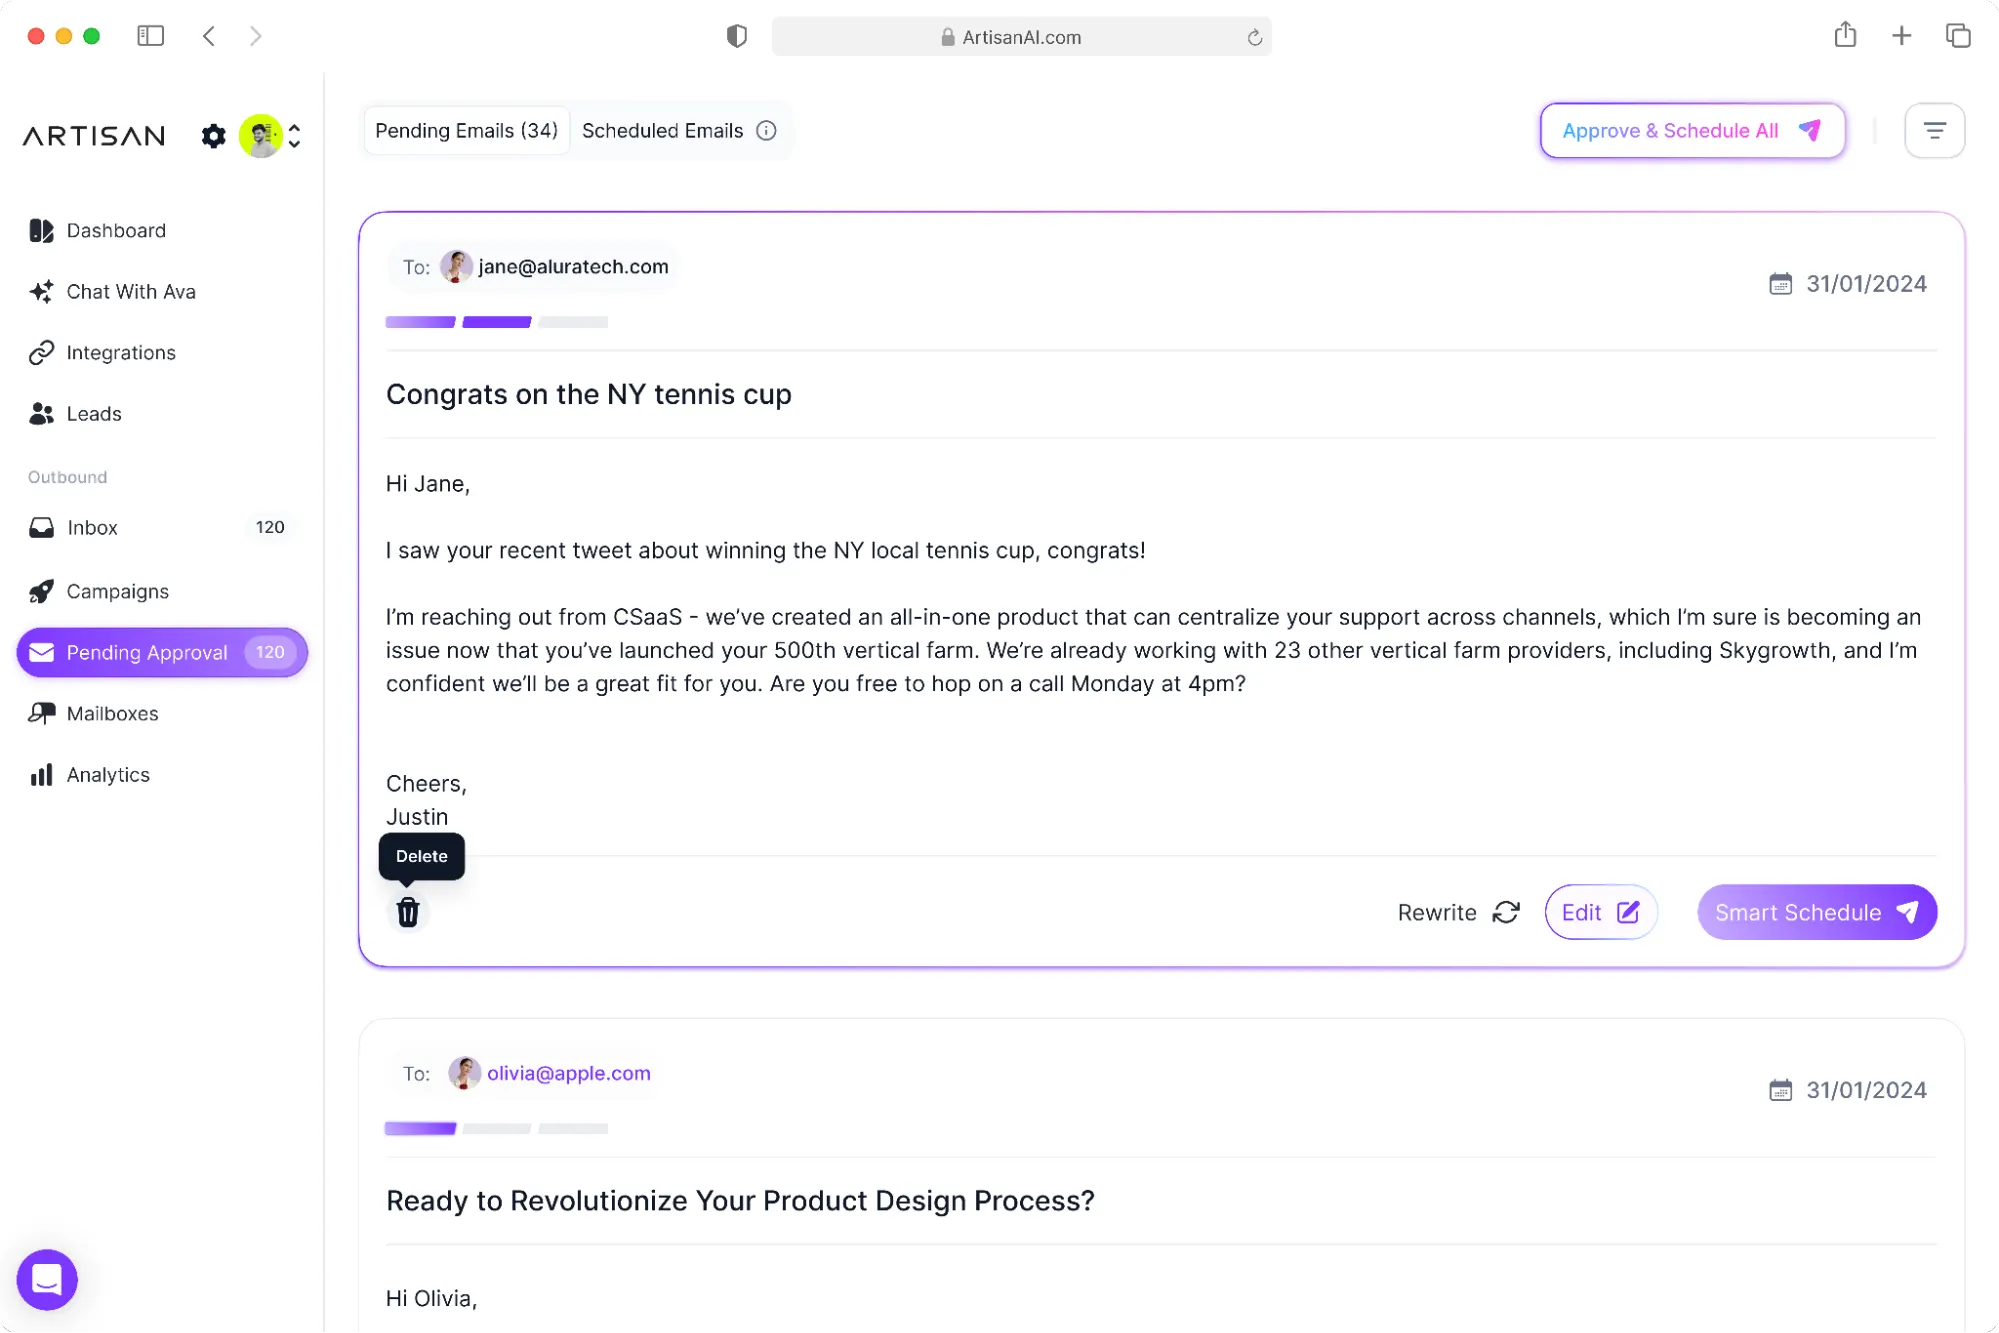Open the filter options icon
Viewport: 1999px width, 1333px height.
pos(1934,131)
